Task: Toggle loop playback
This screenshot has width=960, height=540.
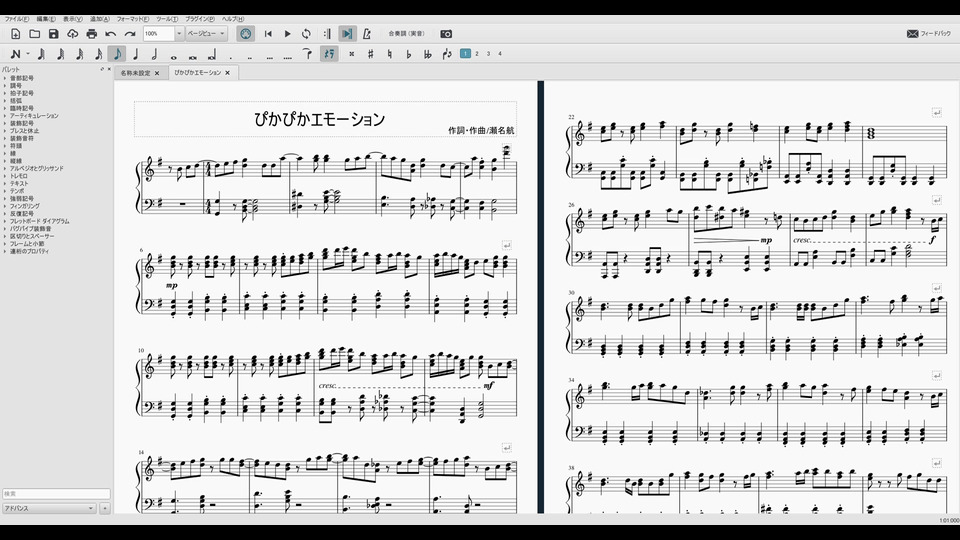Action: [x=306, y=34]
